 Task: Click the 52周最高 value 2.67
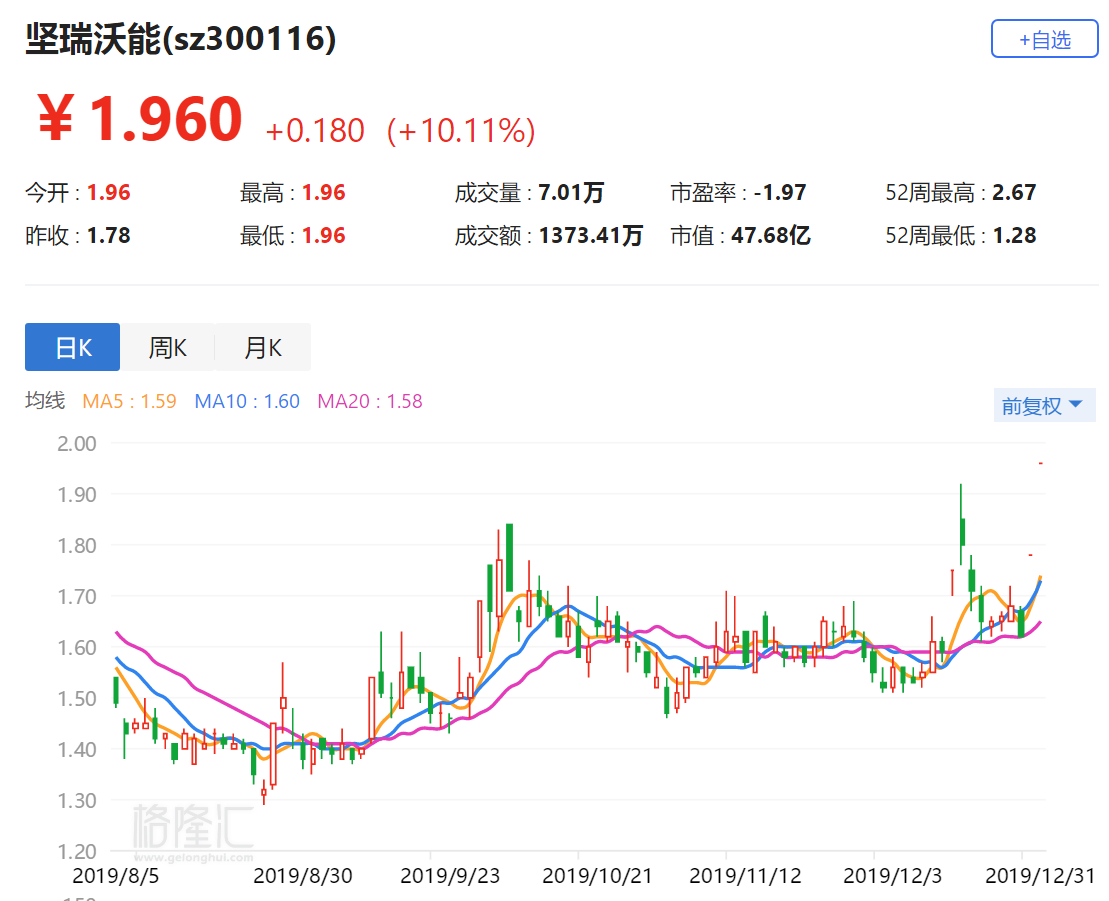point(1014,192)
